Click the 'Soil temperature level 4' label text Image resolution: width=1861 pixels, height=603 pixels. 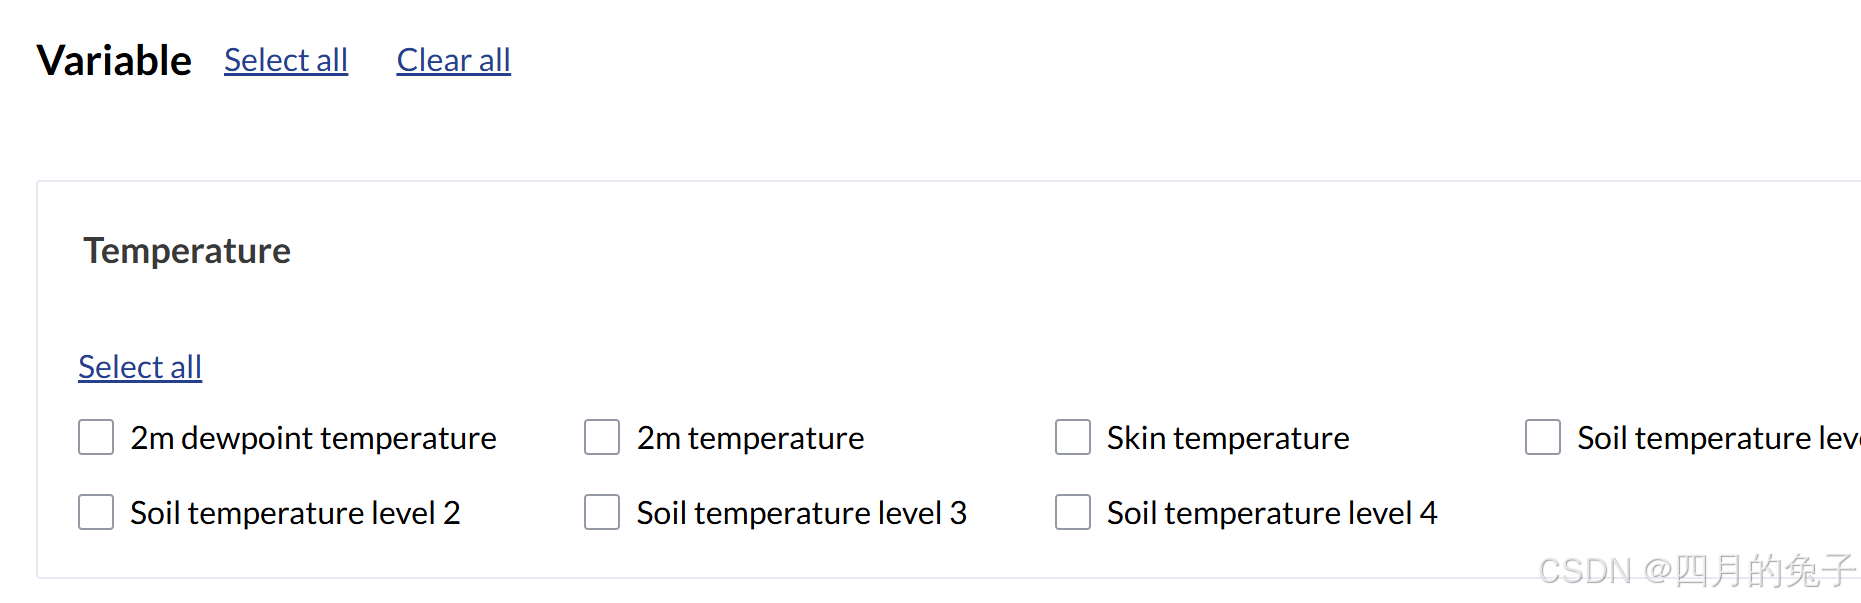(1272, 513)
